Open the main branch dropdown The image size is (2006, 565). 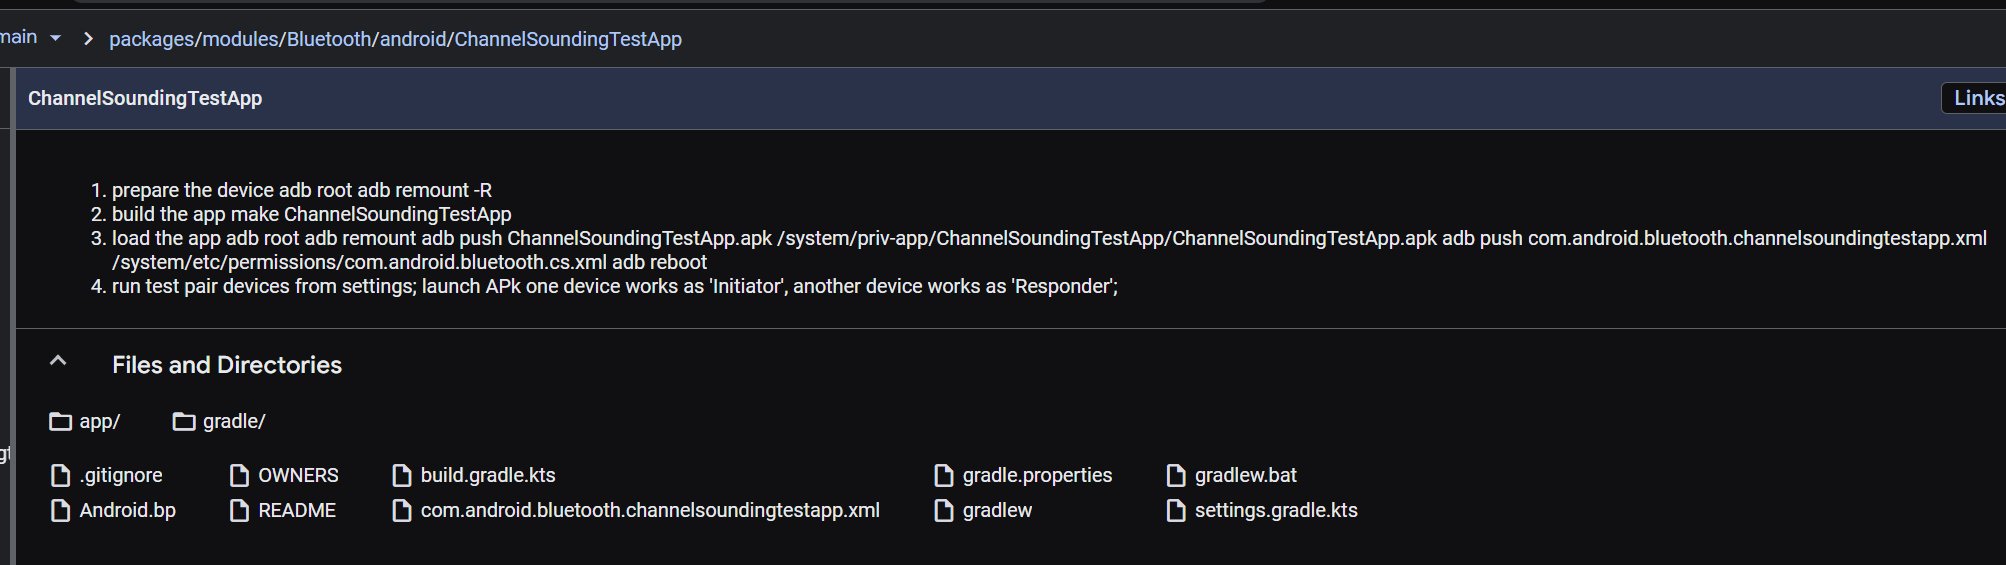pos(55,38)
